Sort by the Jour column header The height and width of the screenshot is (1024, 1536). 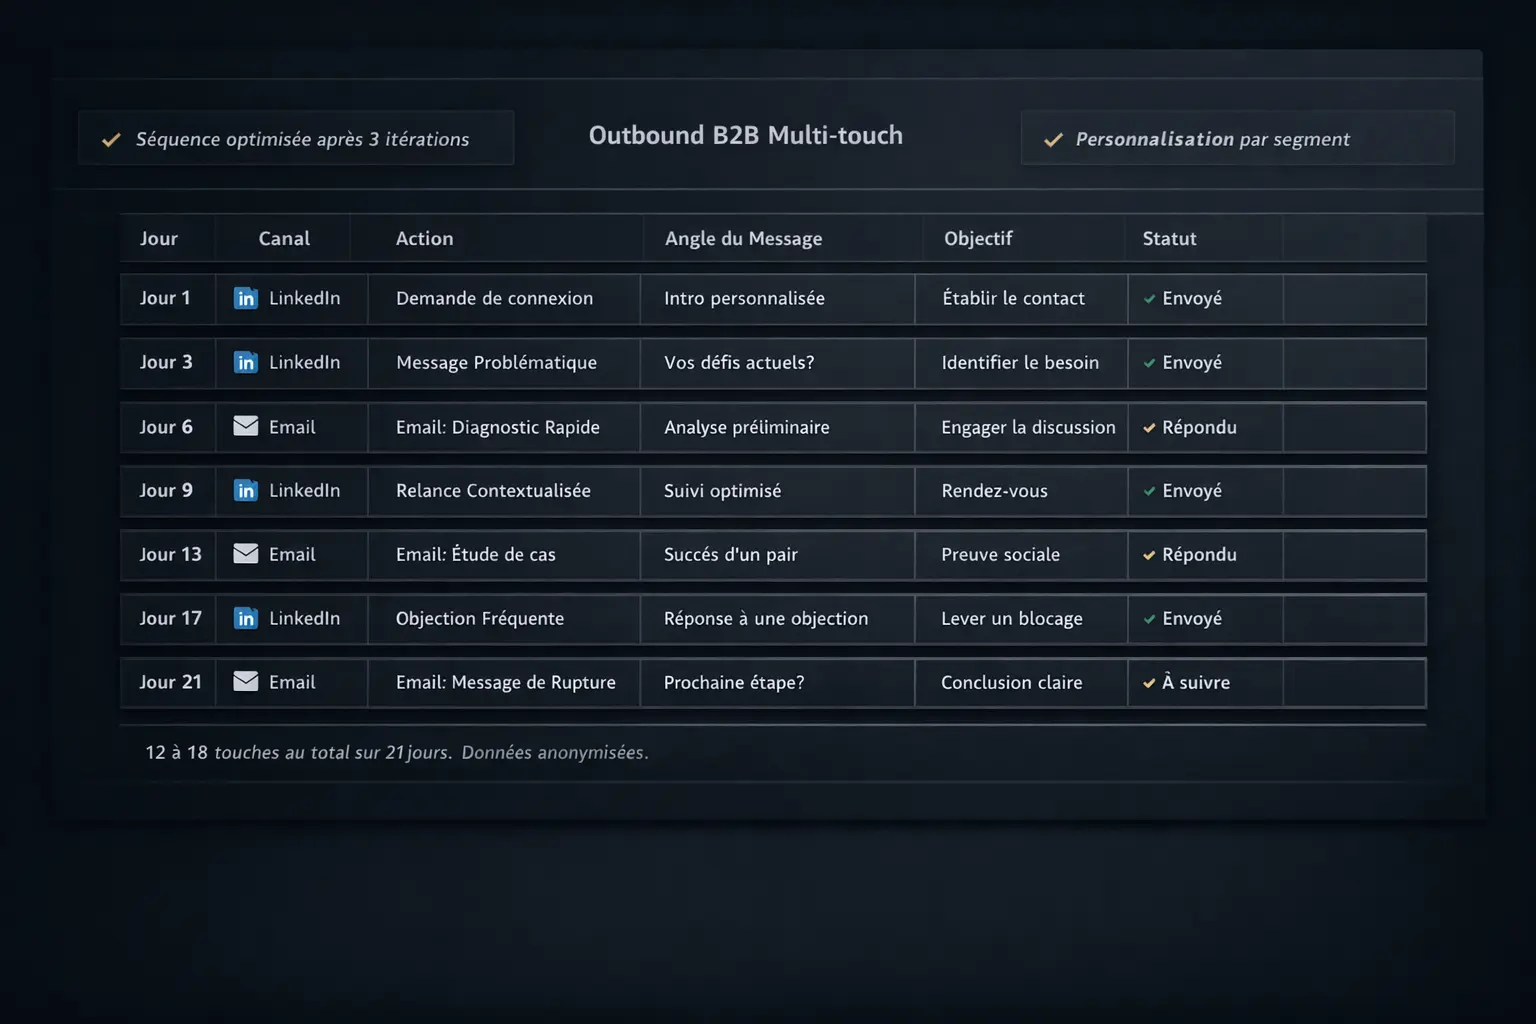[x=159, y=239]
